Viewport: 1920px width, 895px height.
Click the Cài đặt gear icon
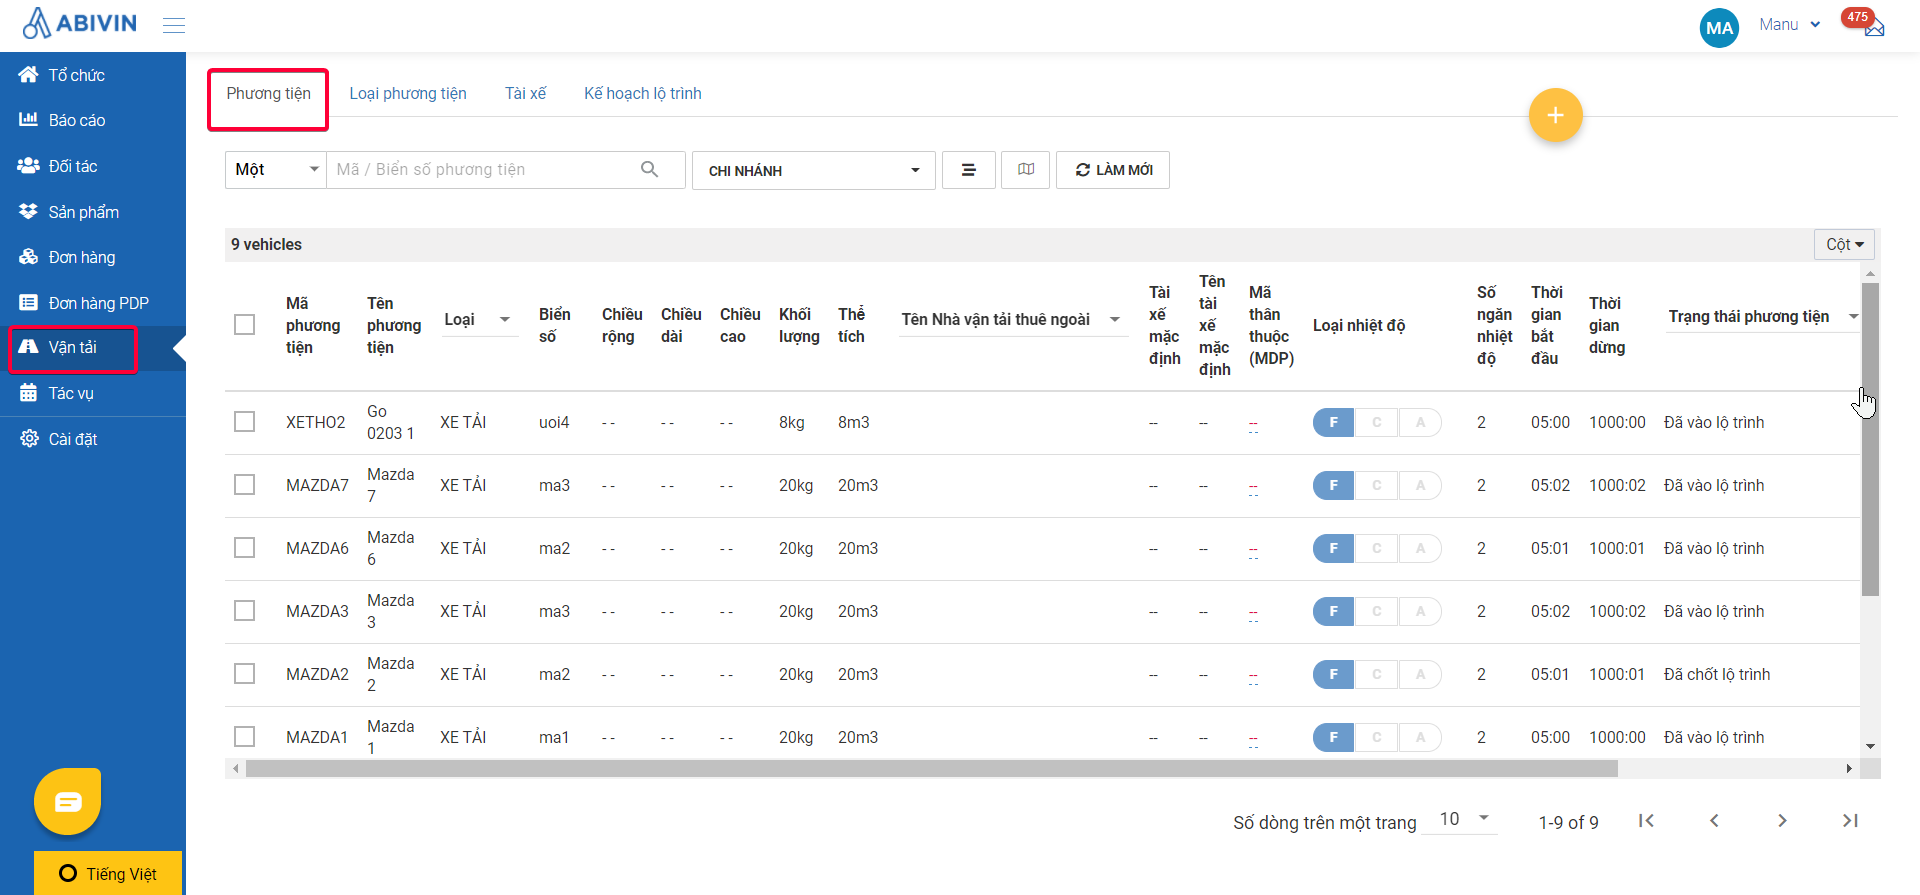[x=29, y=439]
